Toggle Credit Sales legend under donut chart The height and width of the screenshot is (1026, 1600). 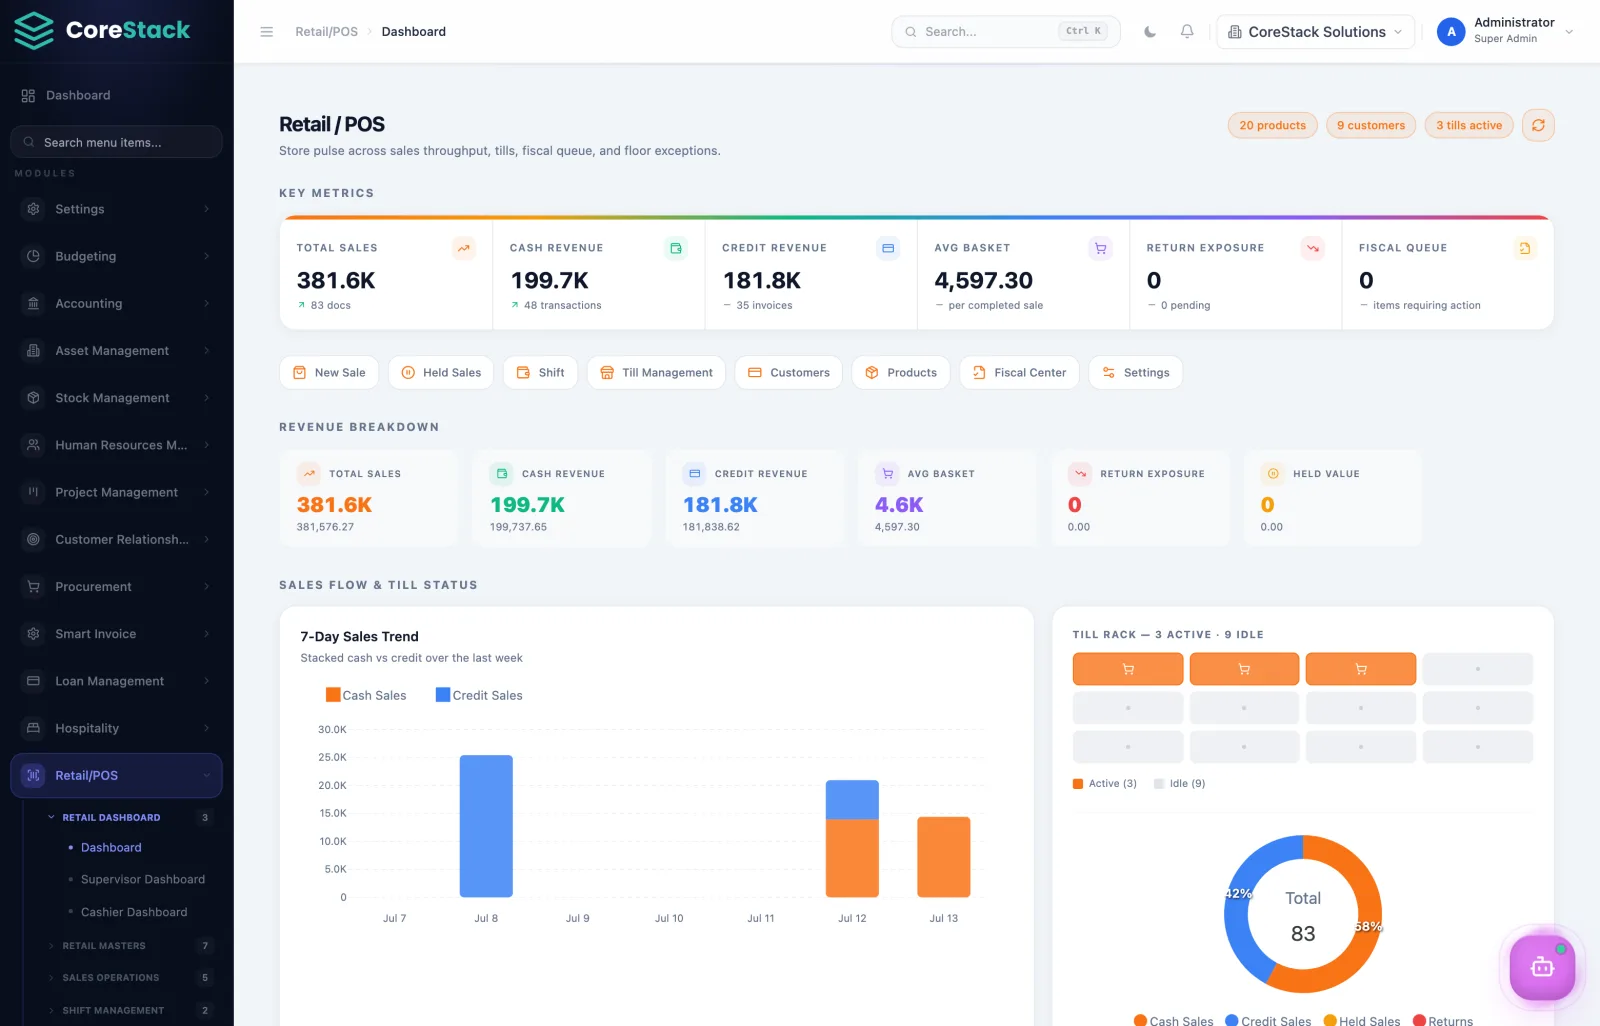click(x=1268, y=1020)
